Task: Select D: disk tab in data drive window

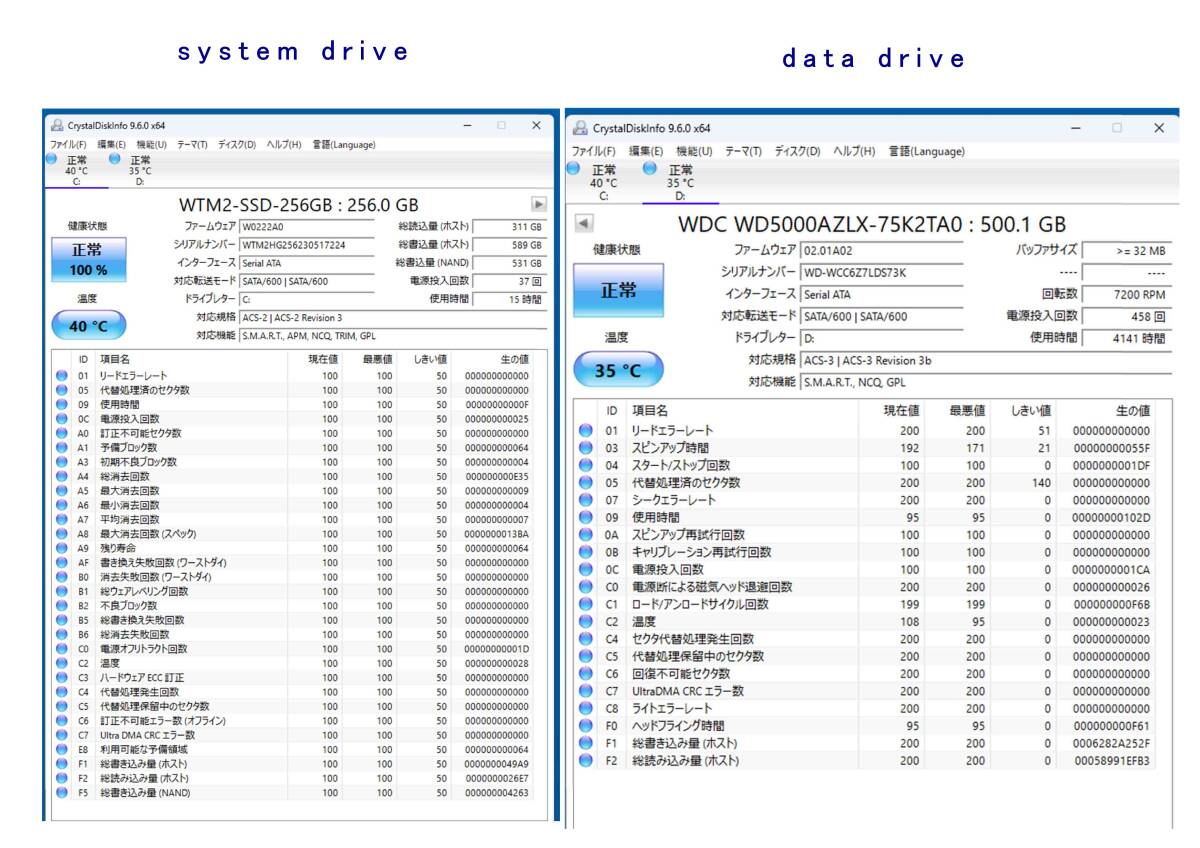Action: [x=678, y=182]
